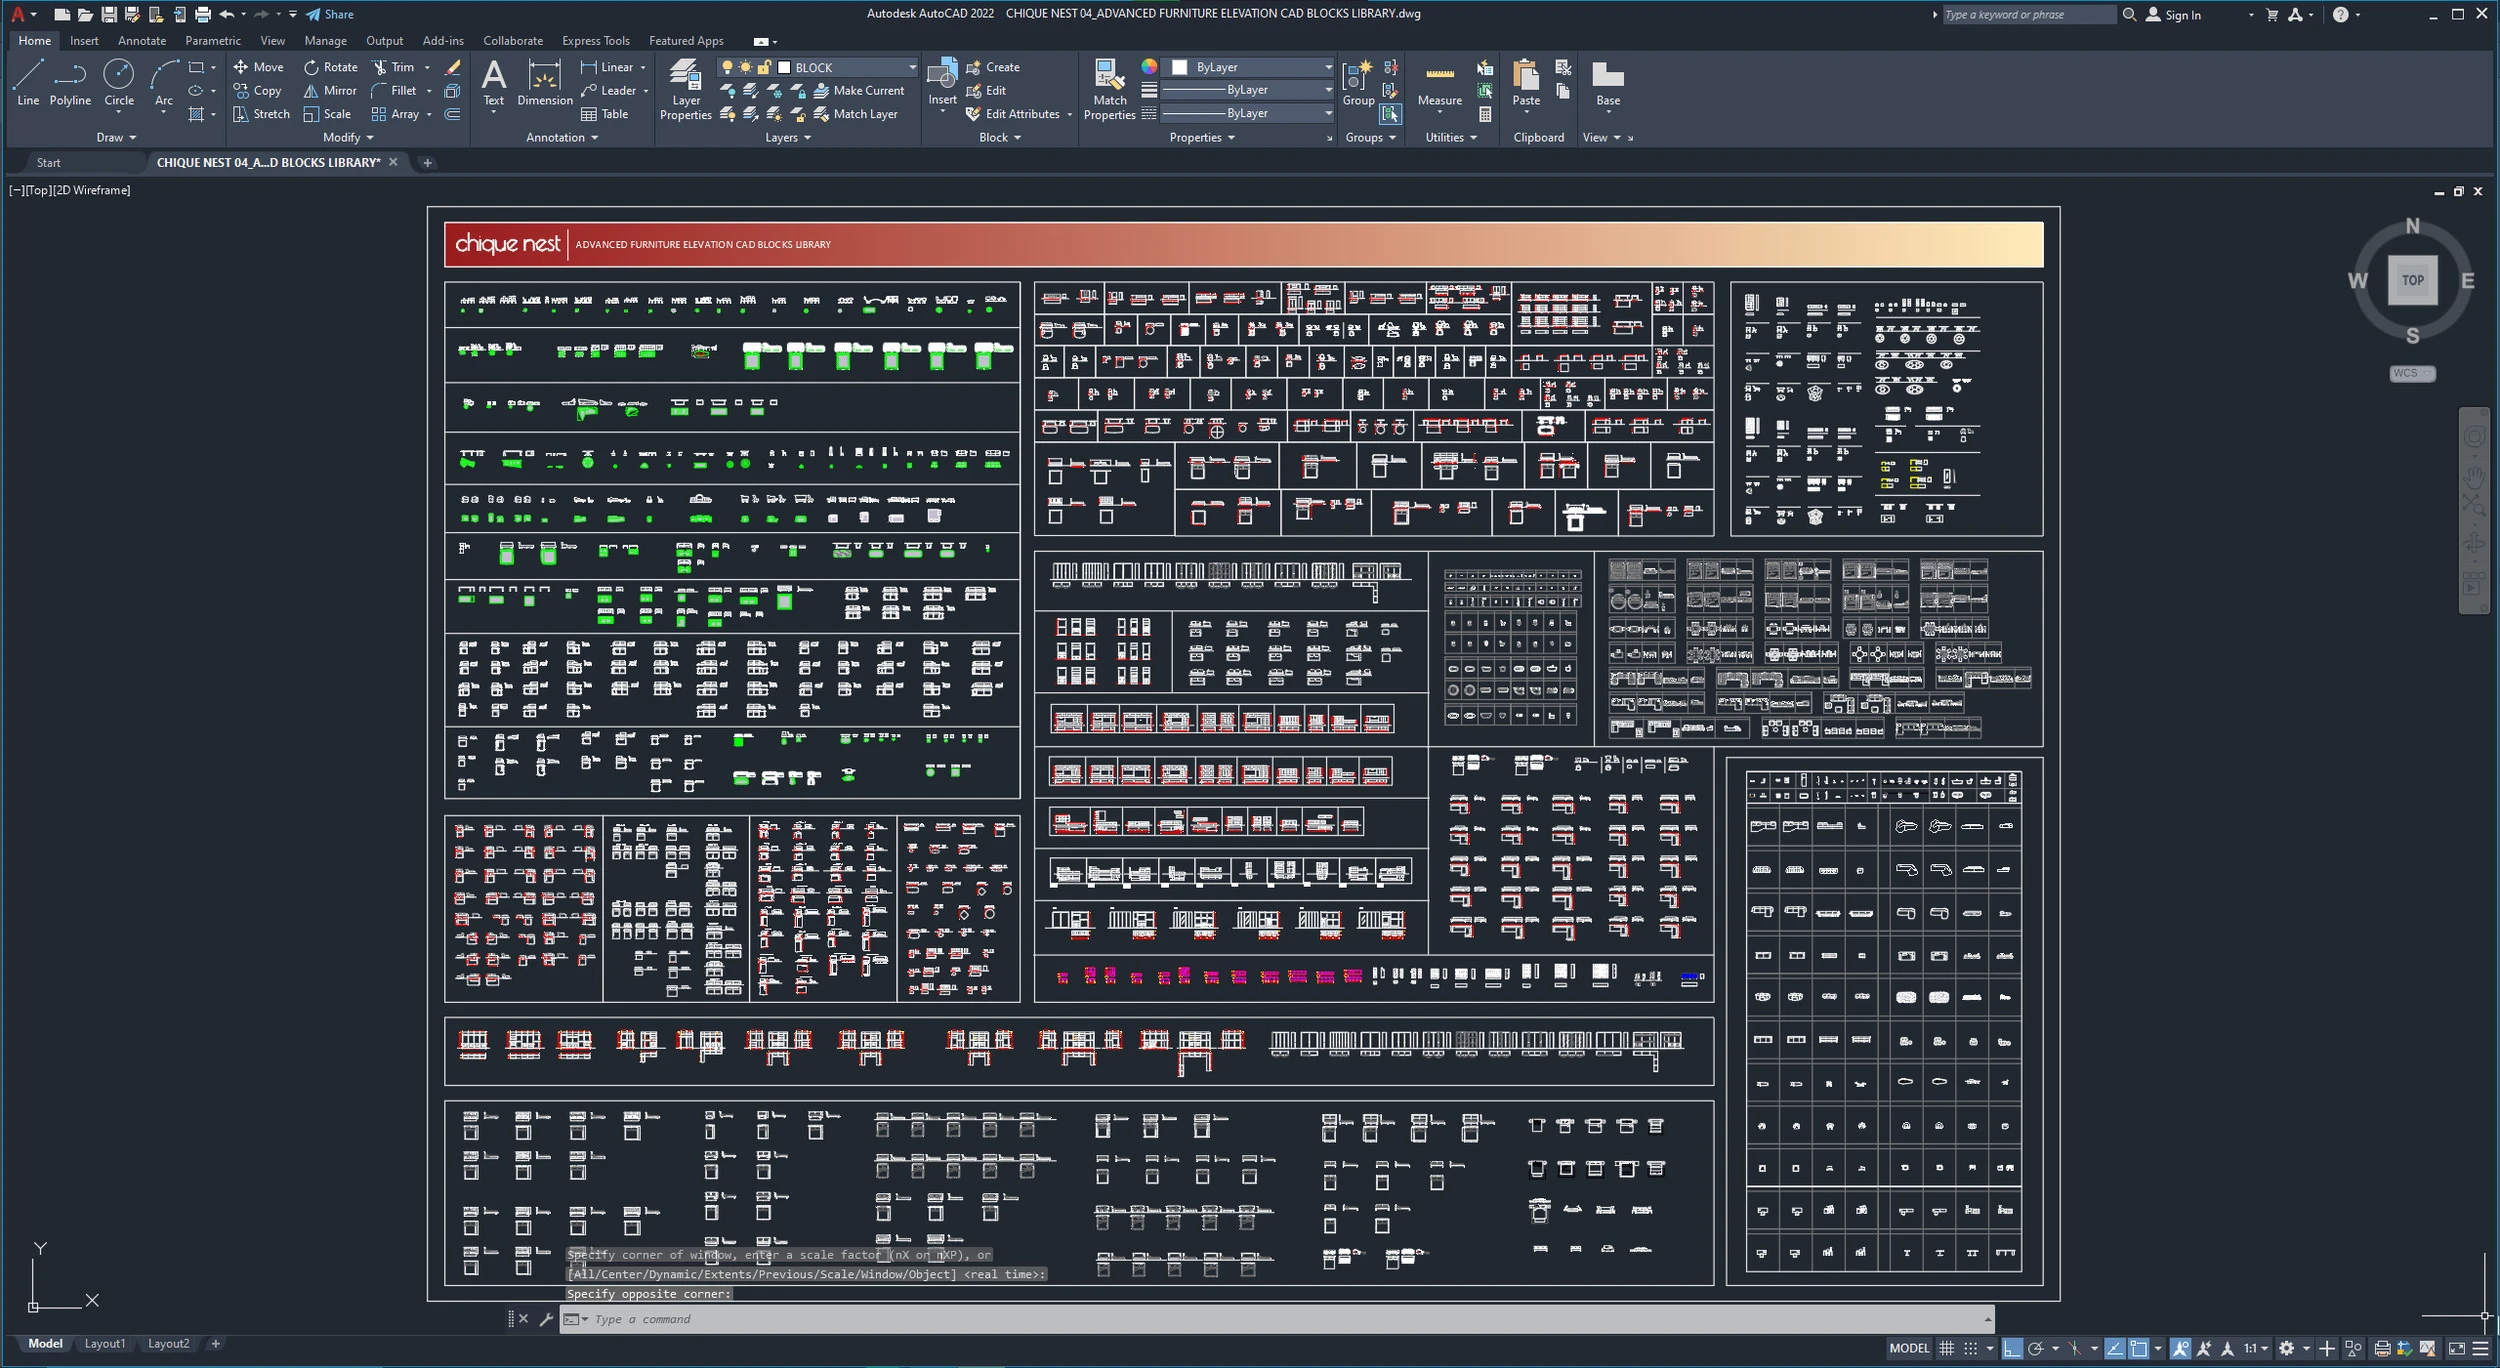Expand the Layers panel
The height and width of the screenshot is (1368, 2500).
point(787,137)
